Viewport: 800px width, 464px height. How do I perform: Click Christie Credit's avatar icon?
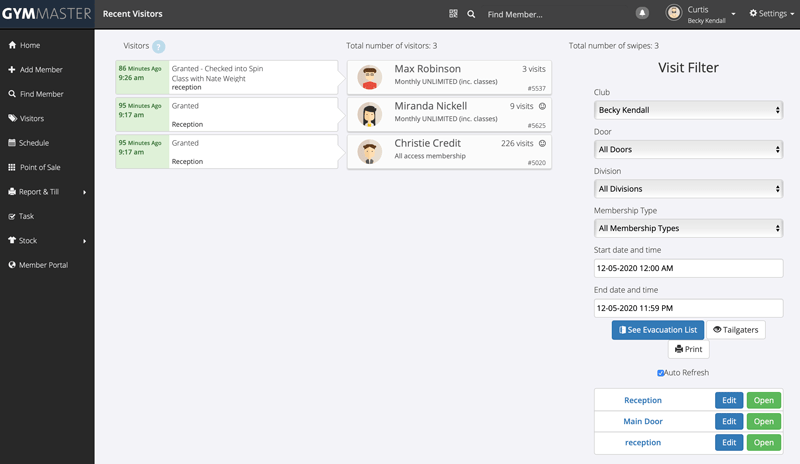[x=369, y=152]
